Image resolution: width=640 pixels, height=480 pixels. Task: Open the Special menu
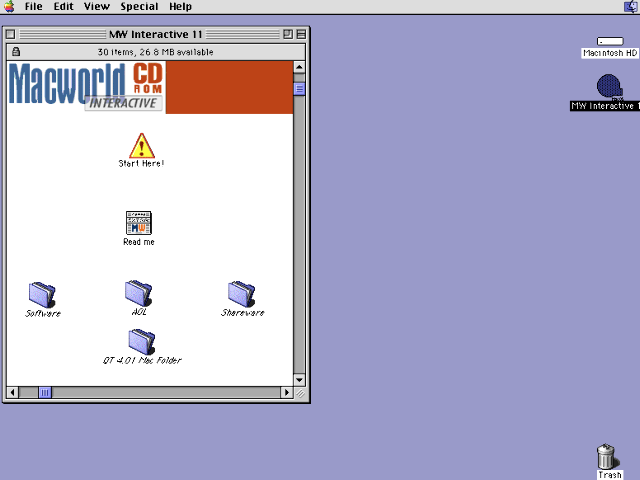click(139, 7)
